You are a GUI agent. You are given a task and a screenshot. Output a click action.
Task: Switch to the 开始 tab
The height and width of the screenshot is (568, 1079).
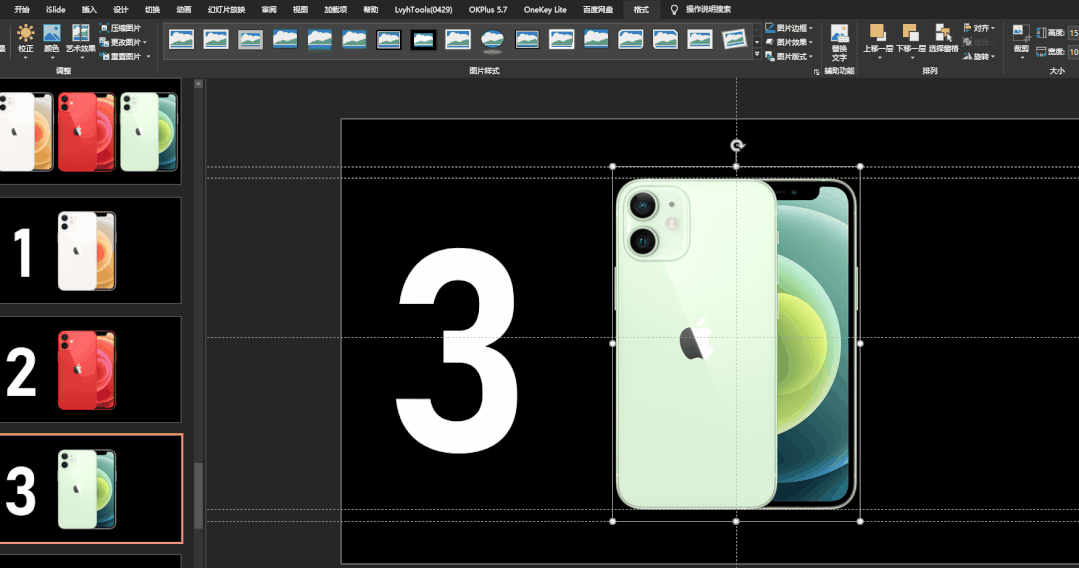[x=22, y=10]
